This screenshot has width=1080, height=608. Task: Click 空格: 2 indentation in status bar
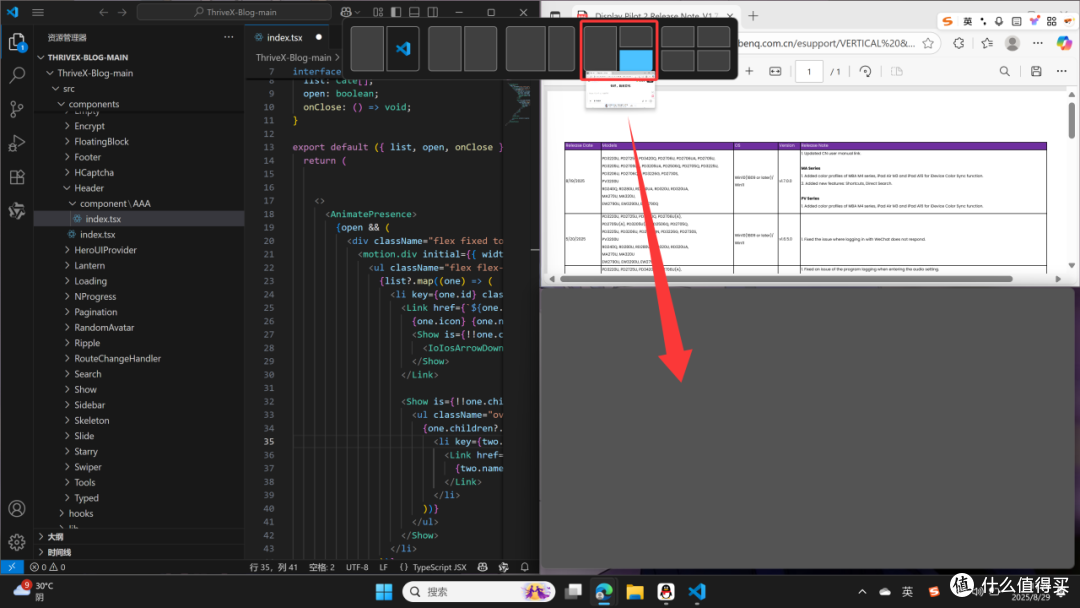(322, 567)
